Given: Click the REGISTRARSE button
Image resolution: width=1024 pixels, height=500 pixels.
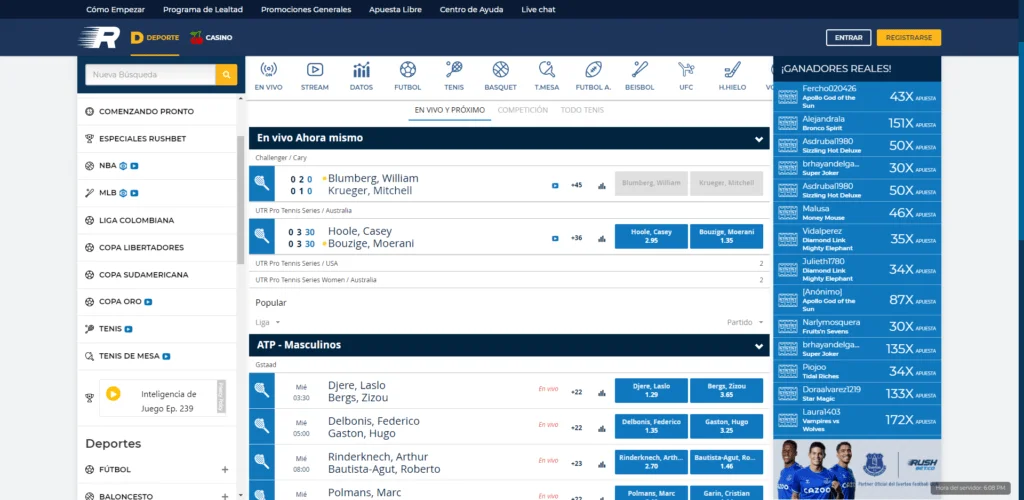Looking at the screenshot, I should tap(908, 38).
